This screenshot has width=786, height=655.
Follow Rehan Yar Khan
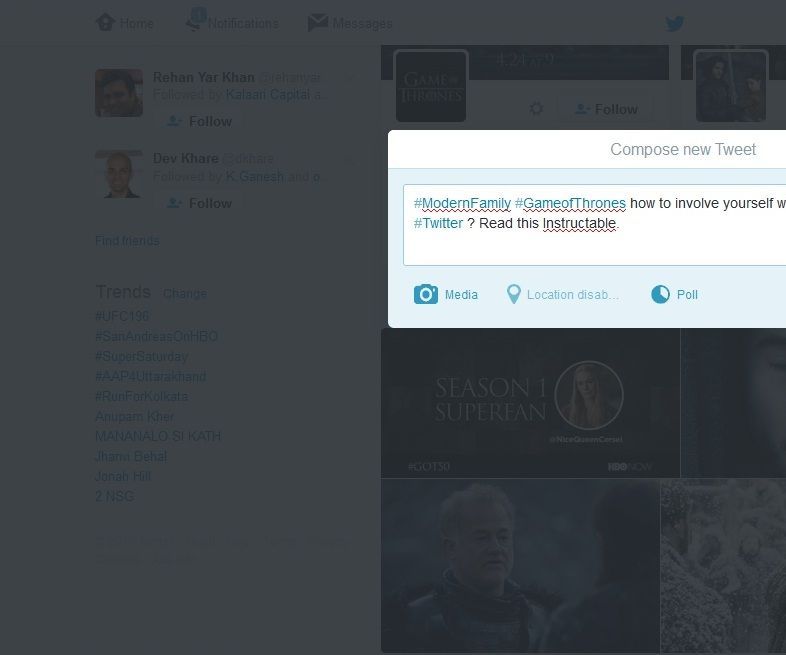tap(200, 121)
